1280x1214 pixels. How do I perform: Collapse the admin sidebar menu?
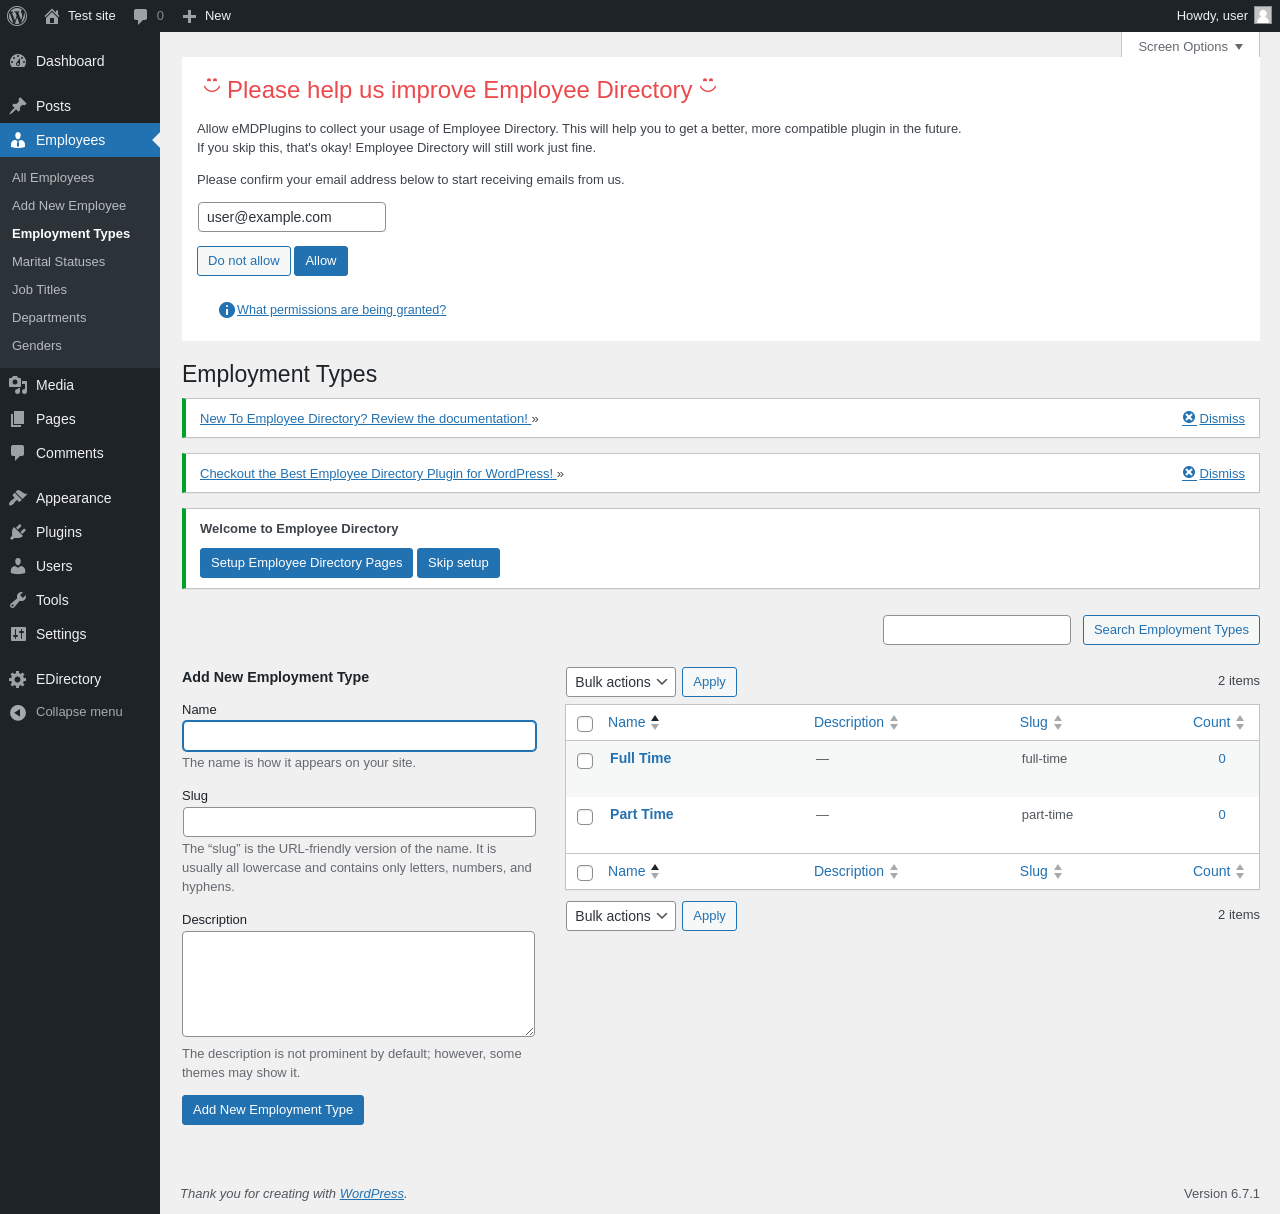(66, 712)
